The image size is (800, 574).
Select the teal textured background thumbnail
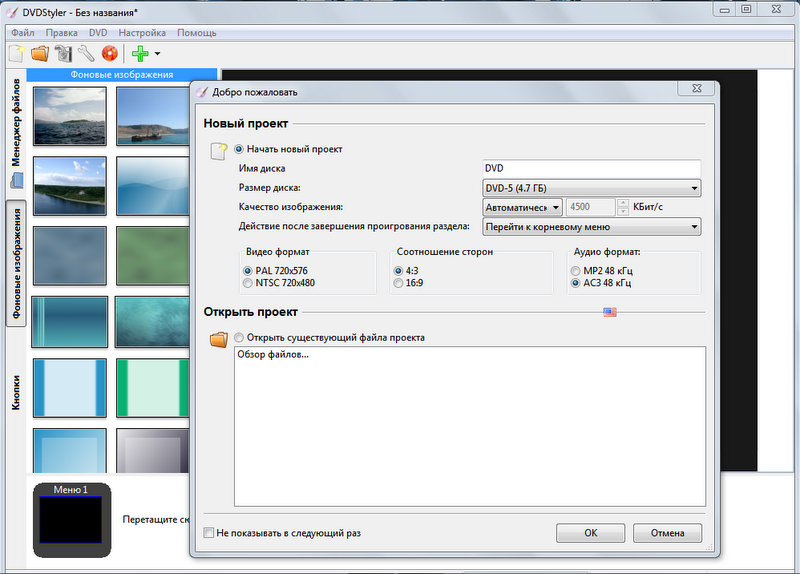(153, 322)
